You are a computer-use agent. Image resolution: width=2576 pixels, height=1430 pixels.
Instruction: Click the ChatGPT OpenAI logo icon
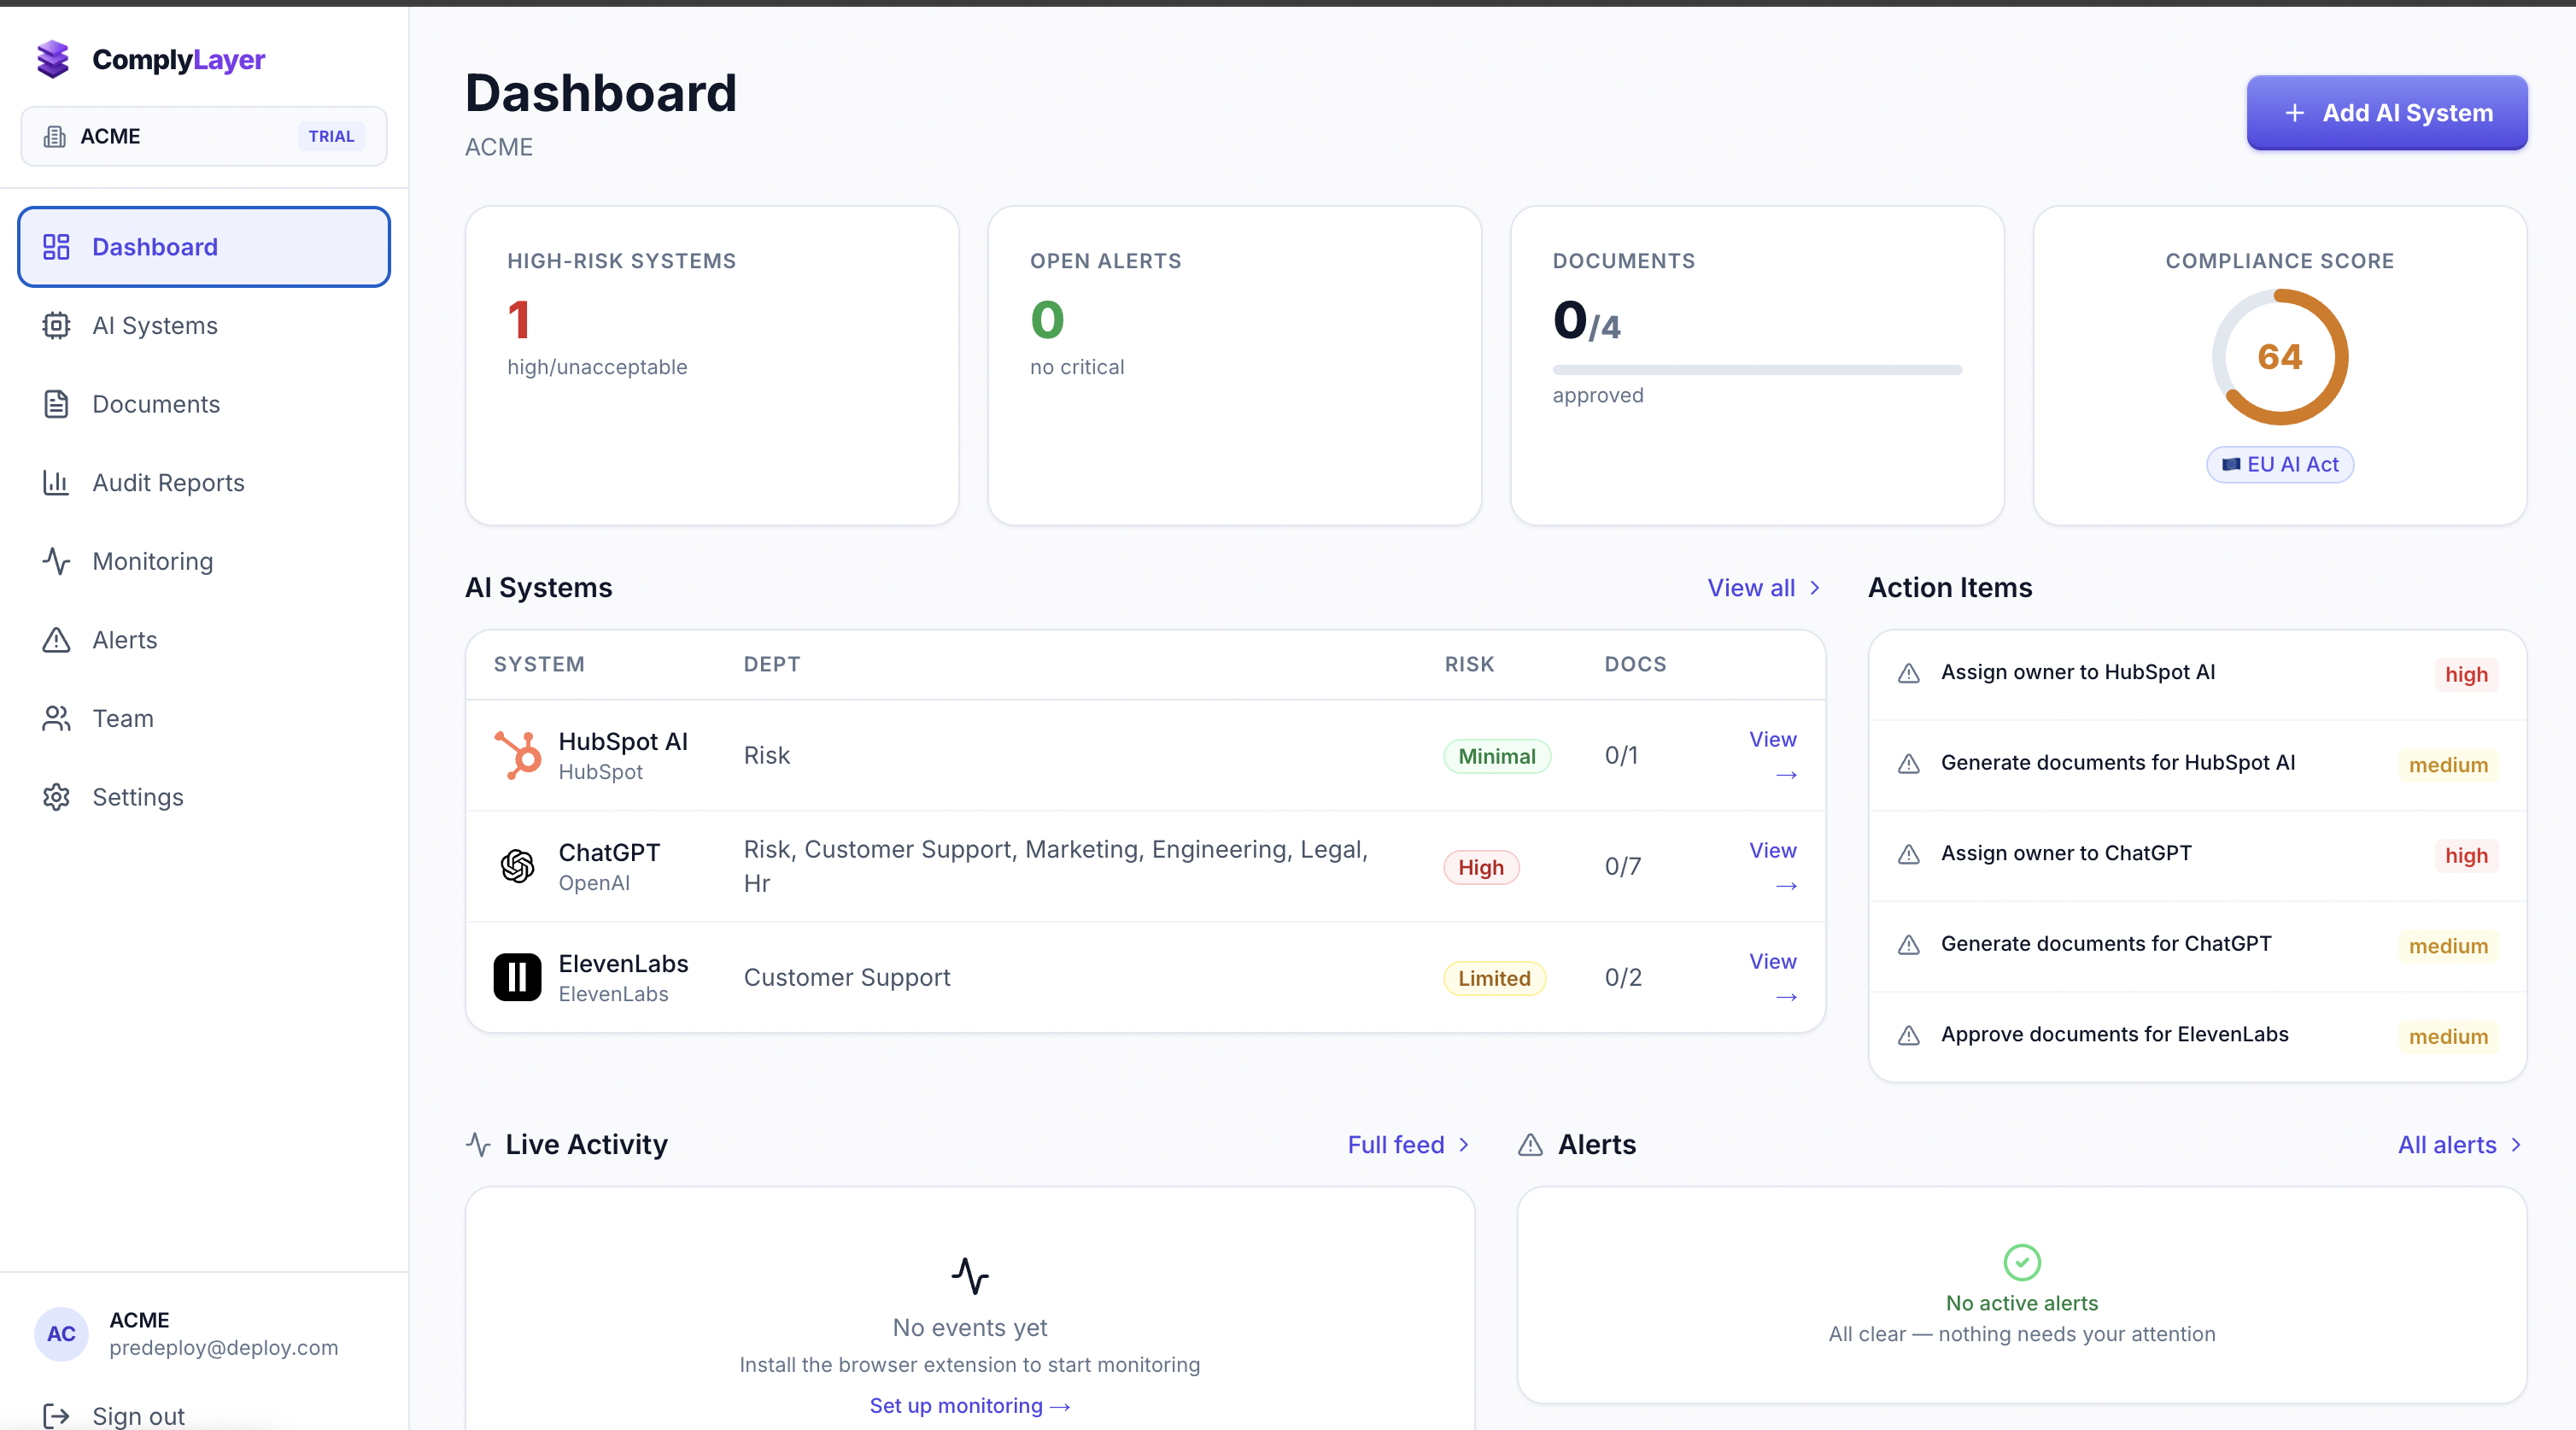[x=518, y=866]
